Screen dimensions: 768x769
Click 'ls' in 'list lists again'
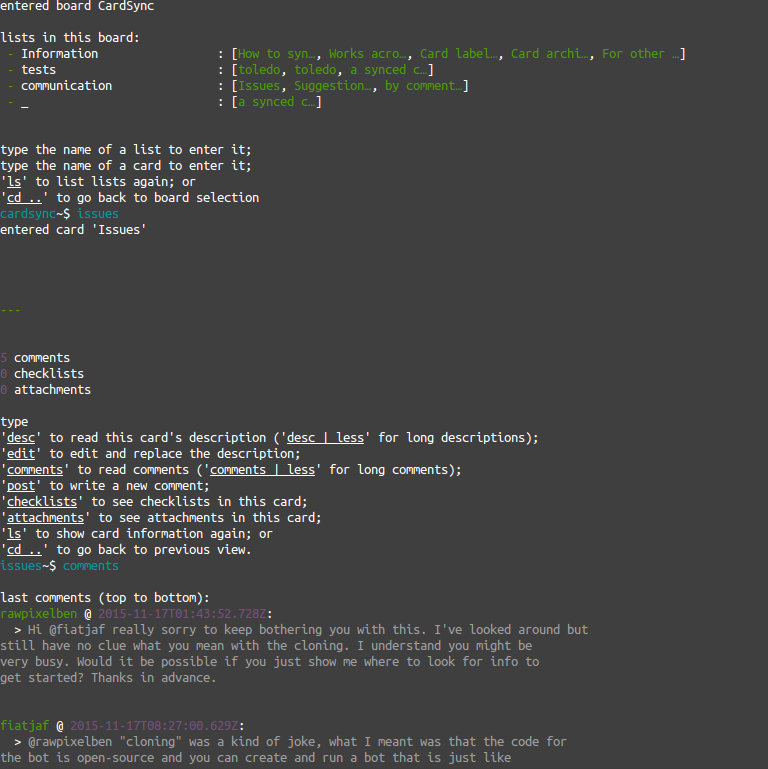(14, 182)
